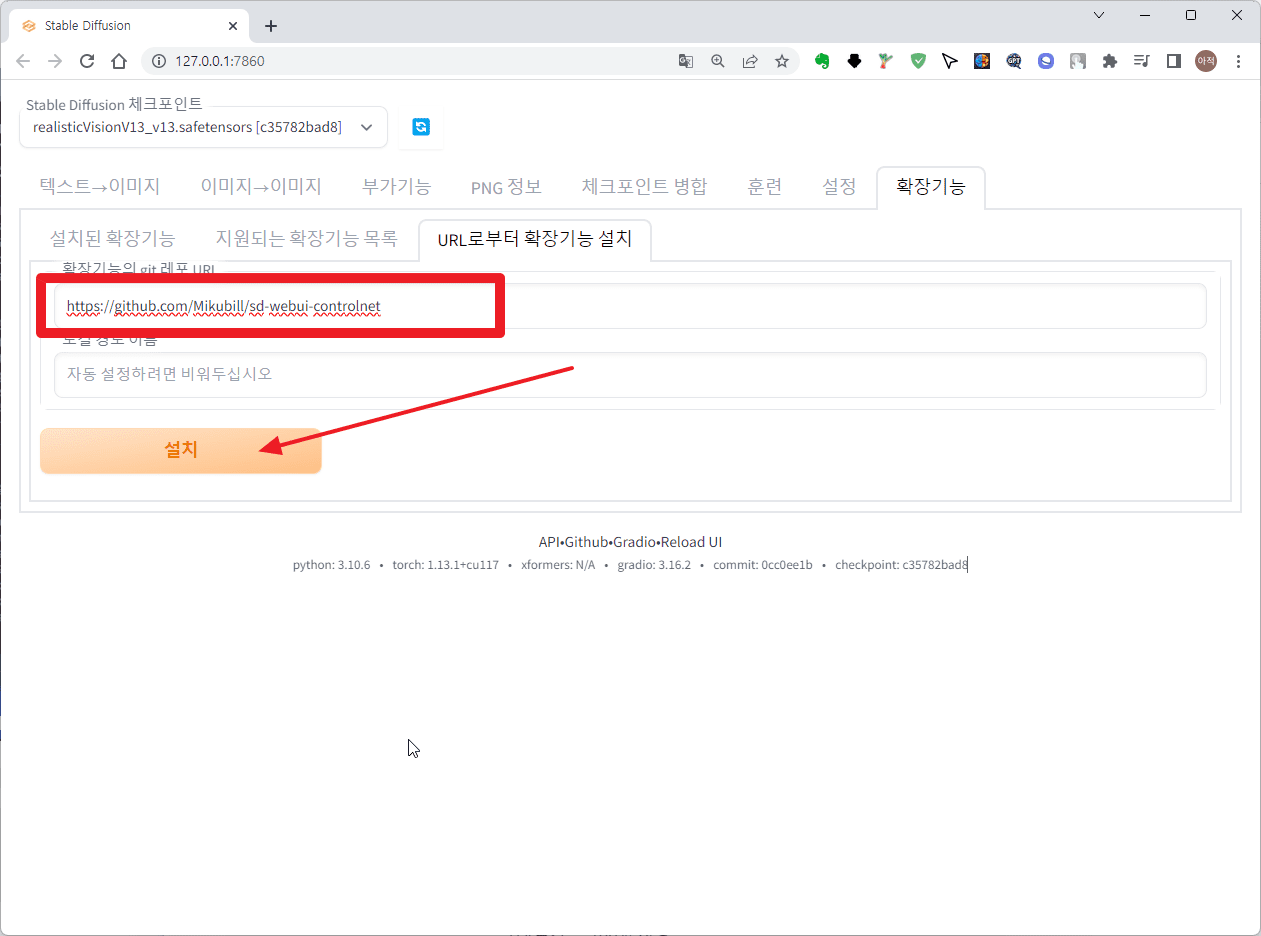Click the torch: 1.13.1+cu117 text

[445, 565]
